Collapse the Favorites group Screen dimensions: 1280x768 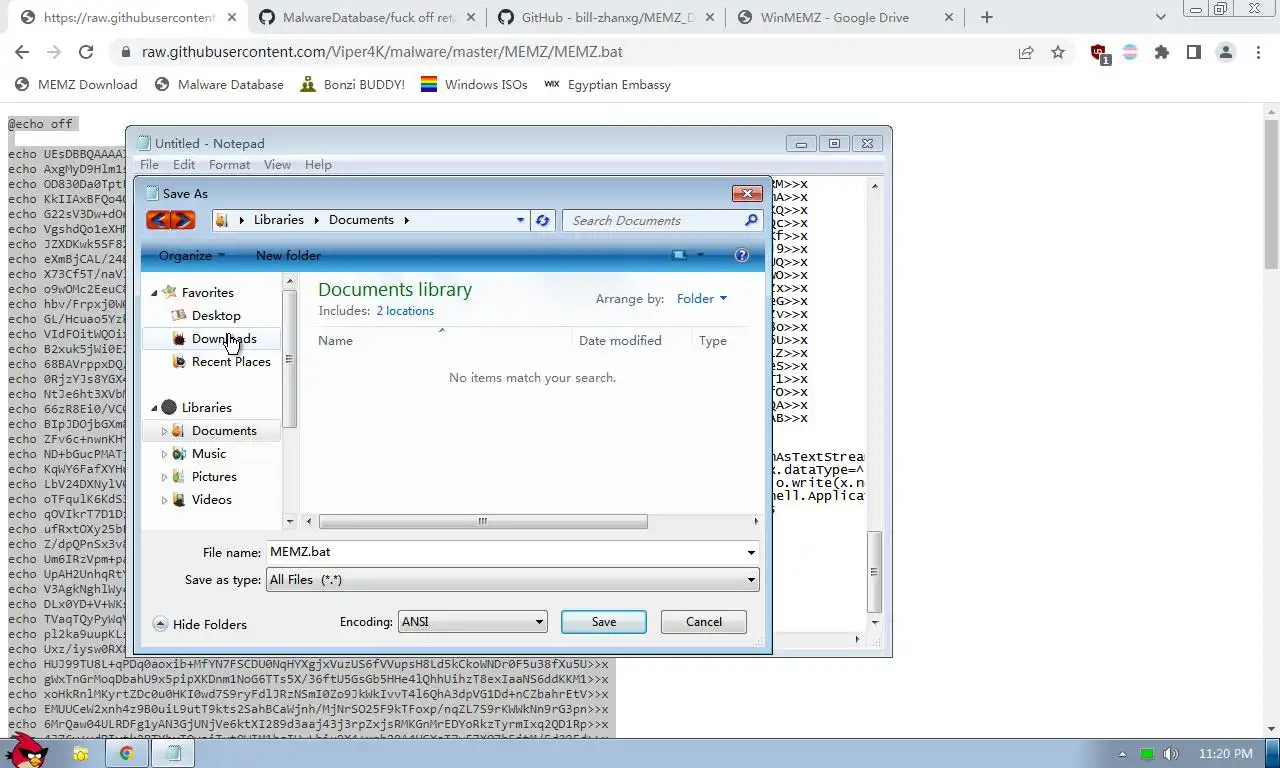(x=155, y=293)
